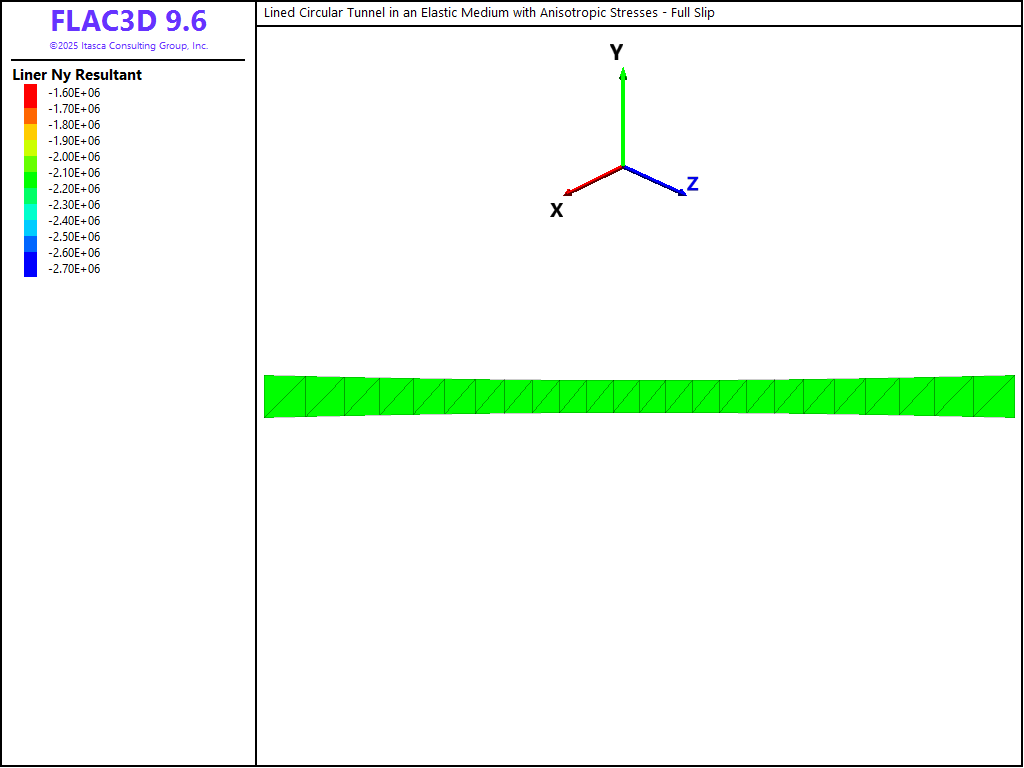
Task: Click the blue Z axis arrow
Action: point(656,181)
